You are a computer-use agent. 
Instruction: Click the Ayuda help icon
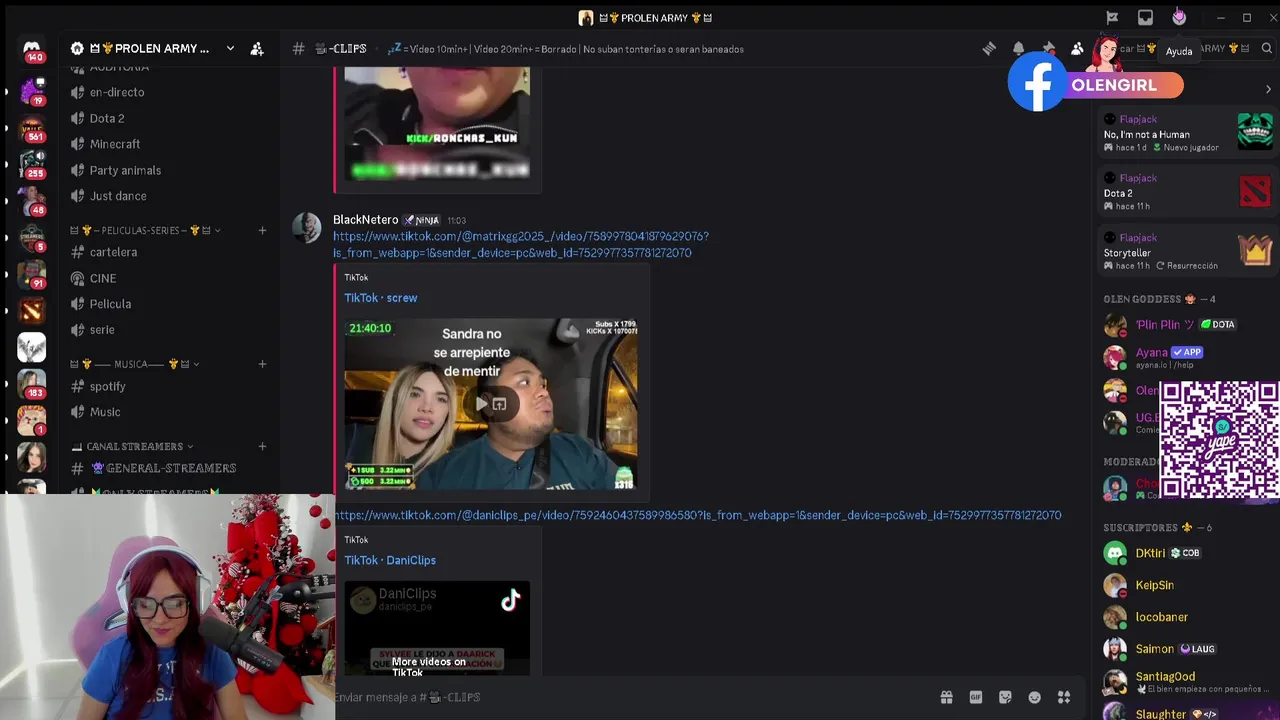[x=1179, y=17]
